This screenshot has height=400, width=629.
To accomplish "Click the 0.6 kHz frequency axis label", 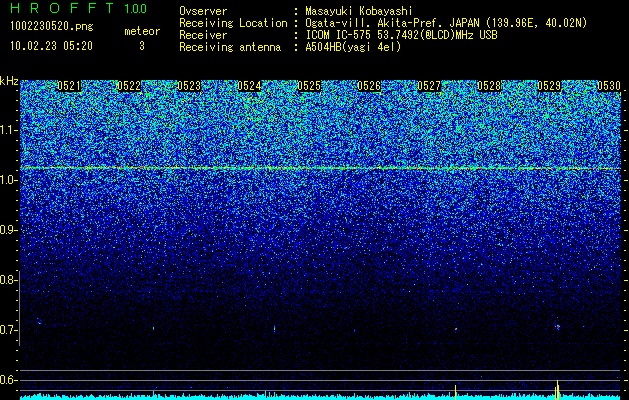I will tap(8, 380).
